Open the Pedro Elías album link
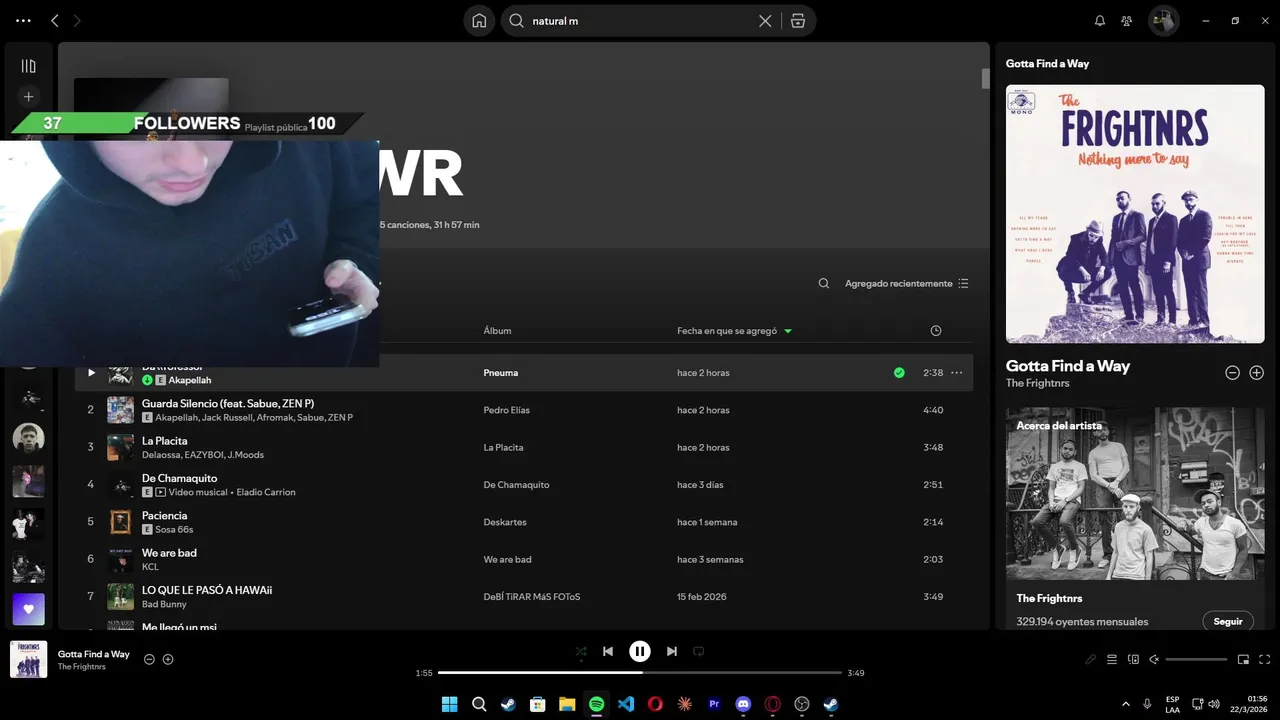This screenshot has width=1280, height=720. click(x=506, y=410)
